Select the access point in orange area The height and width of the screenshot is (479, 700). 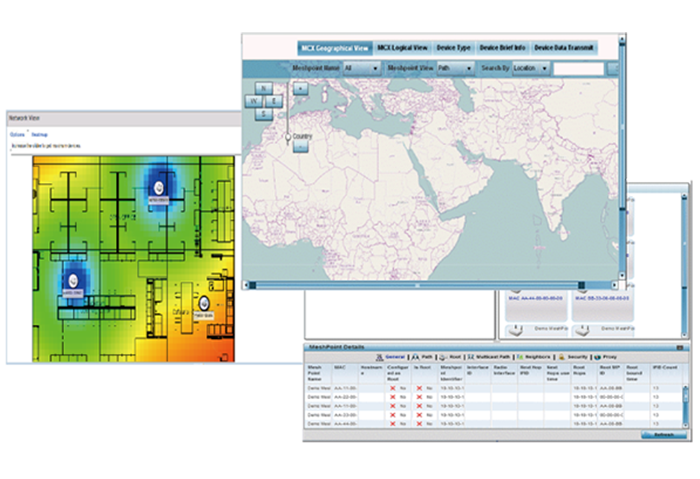click(204, 303)
